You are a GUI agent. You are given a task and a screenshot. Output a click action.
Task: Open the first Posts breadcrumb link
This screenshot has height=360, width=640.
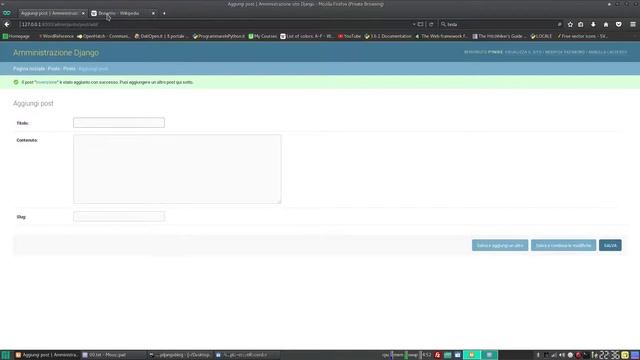(54, 69)
